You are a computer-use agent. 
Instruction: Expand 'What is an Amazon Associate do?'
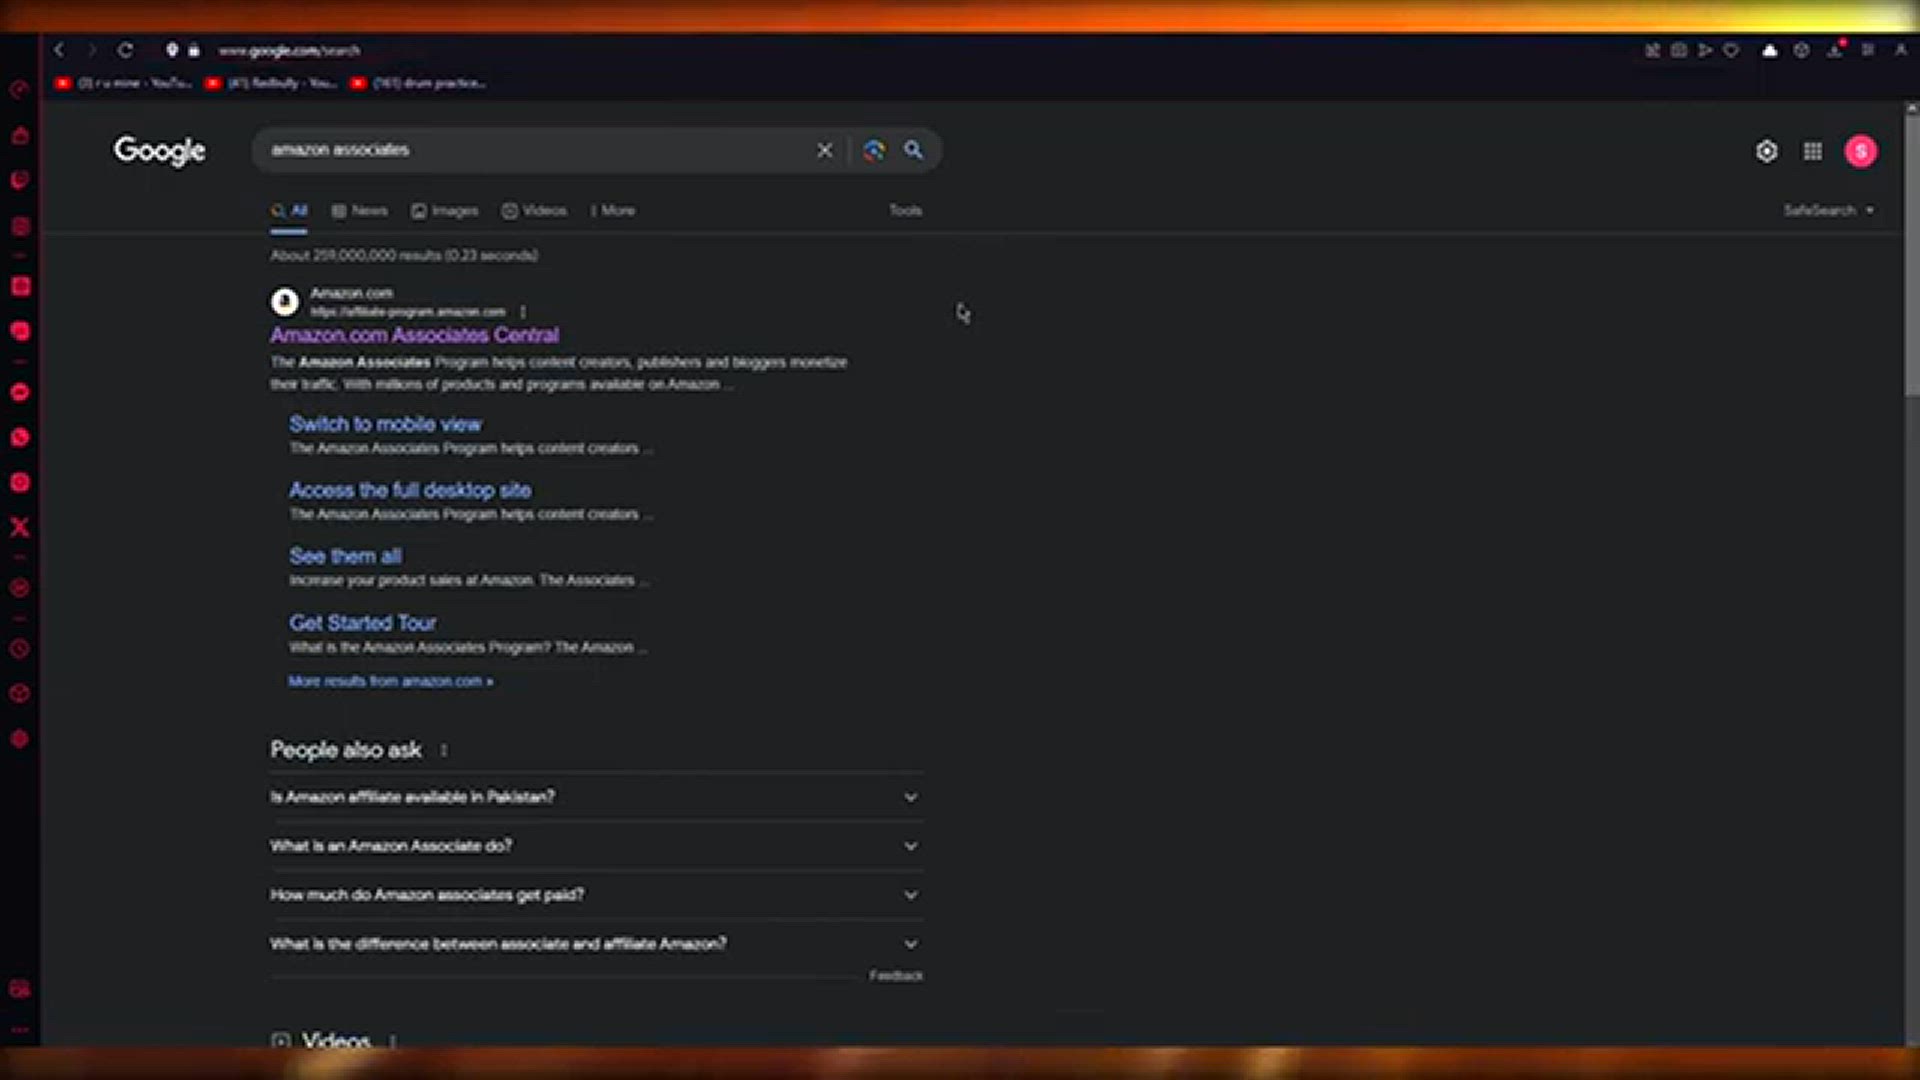pyautogui.click(x=596, y=846)
